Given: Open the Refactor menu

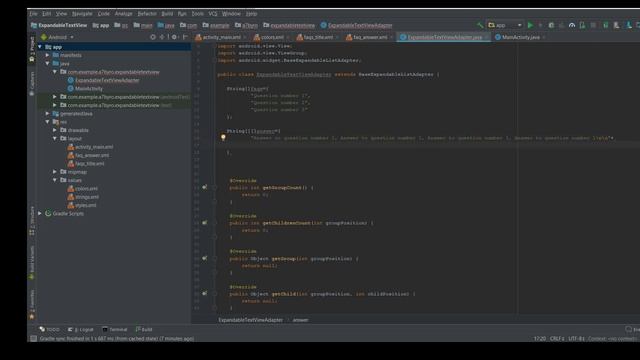Looking at the screenshot, I should coord(147,14).
